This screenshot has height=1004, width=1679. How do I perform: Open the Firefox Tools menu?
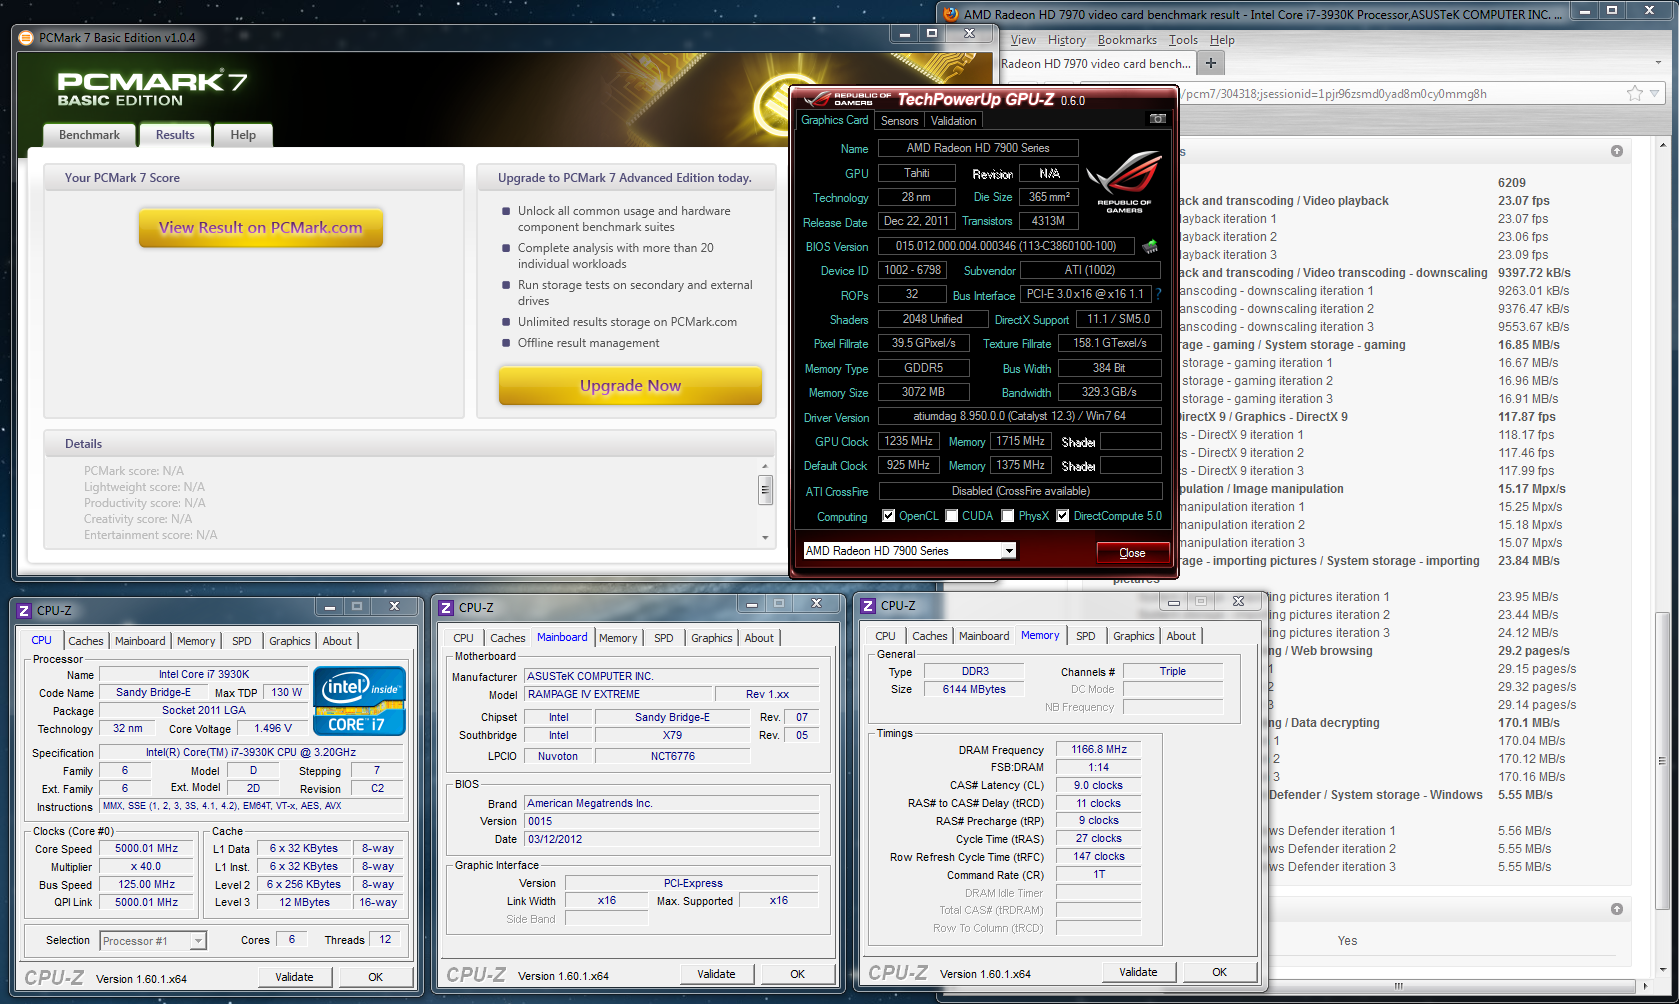click(1183, 40)
